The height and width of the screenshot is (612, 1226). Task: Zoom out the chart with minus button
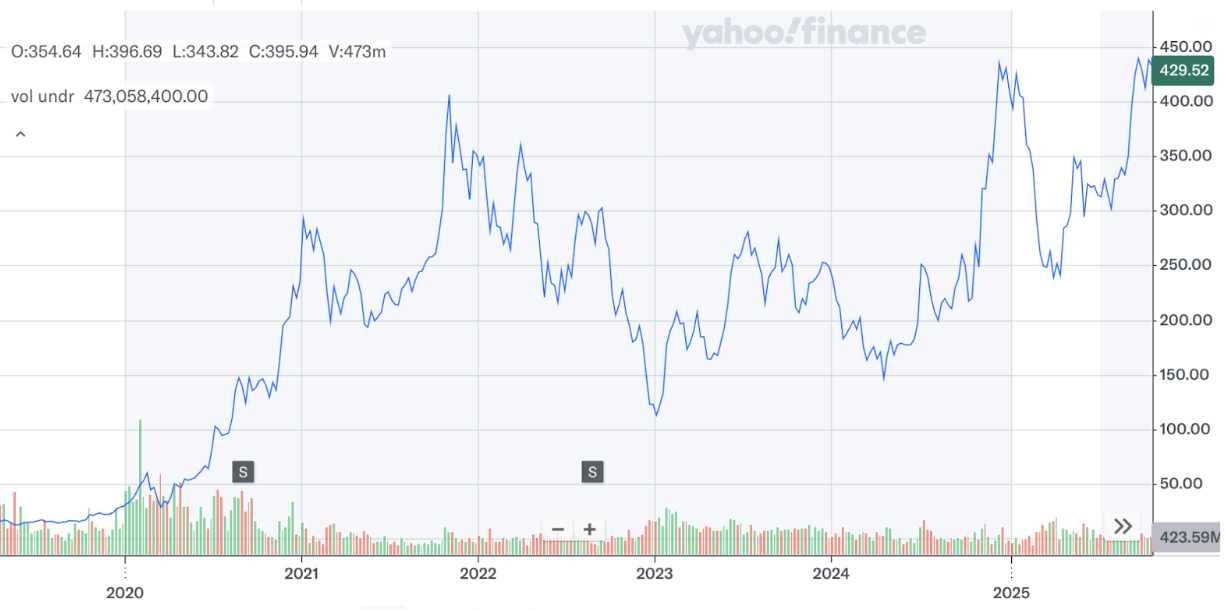coord(558,529)
